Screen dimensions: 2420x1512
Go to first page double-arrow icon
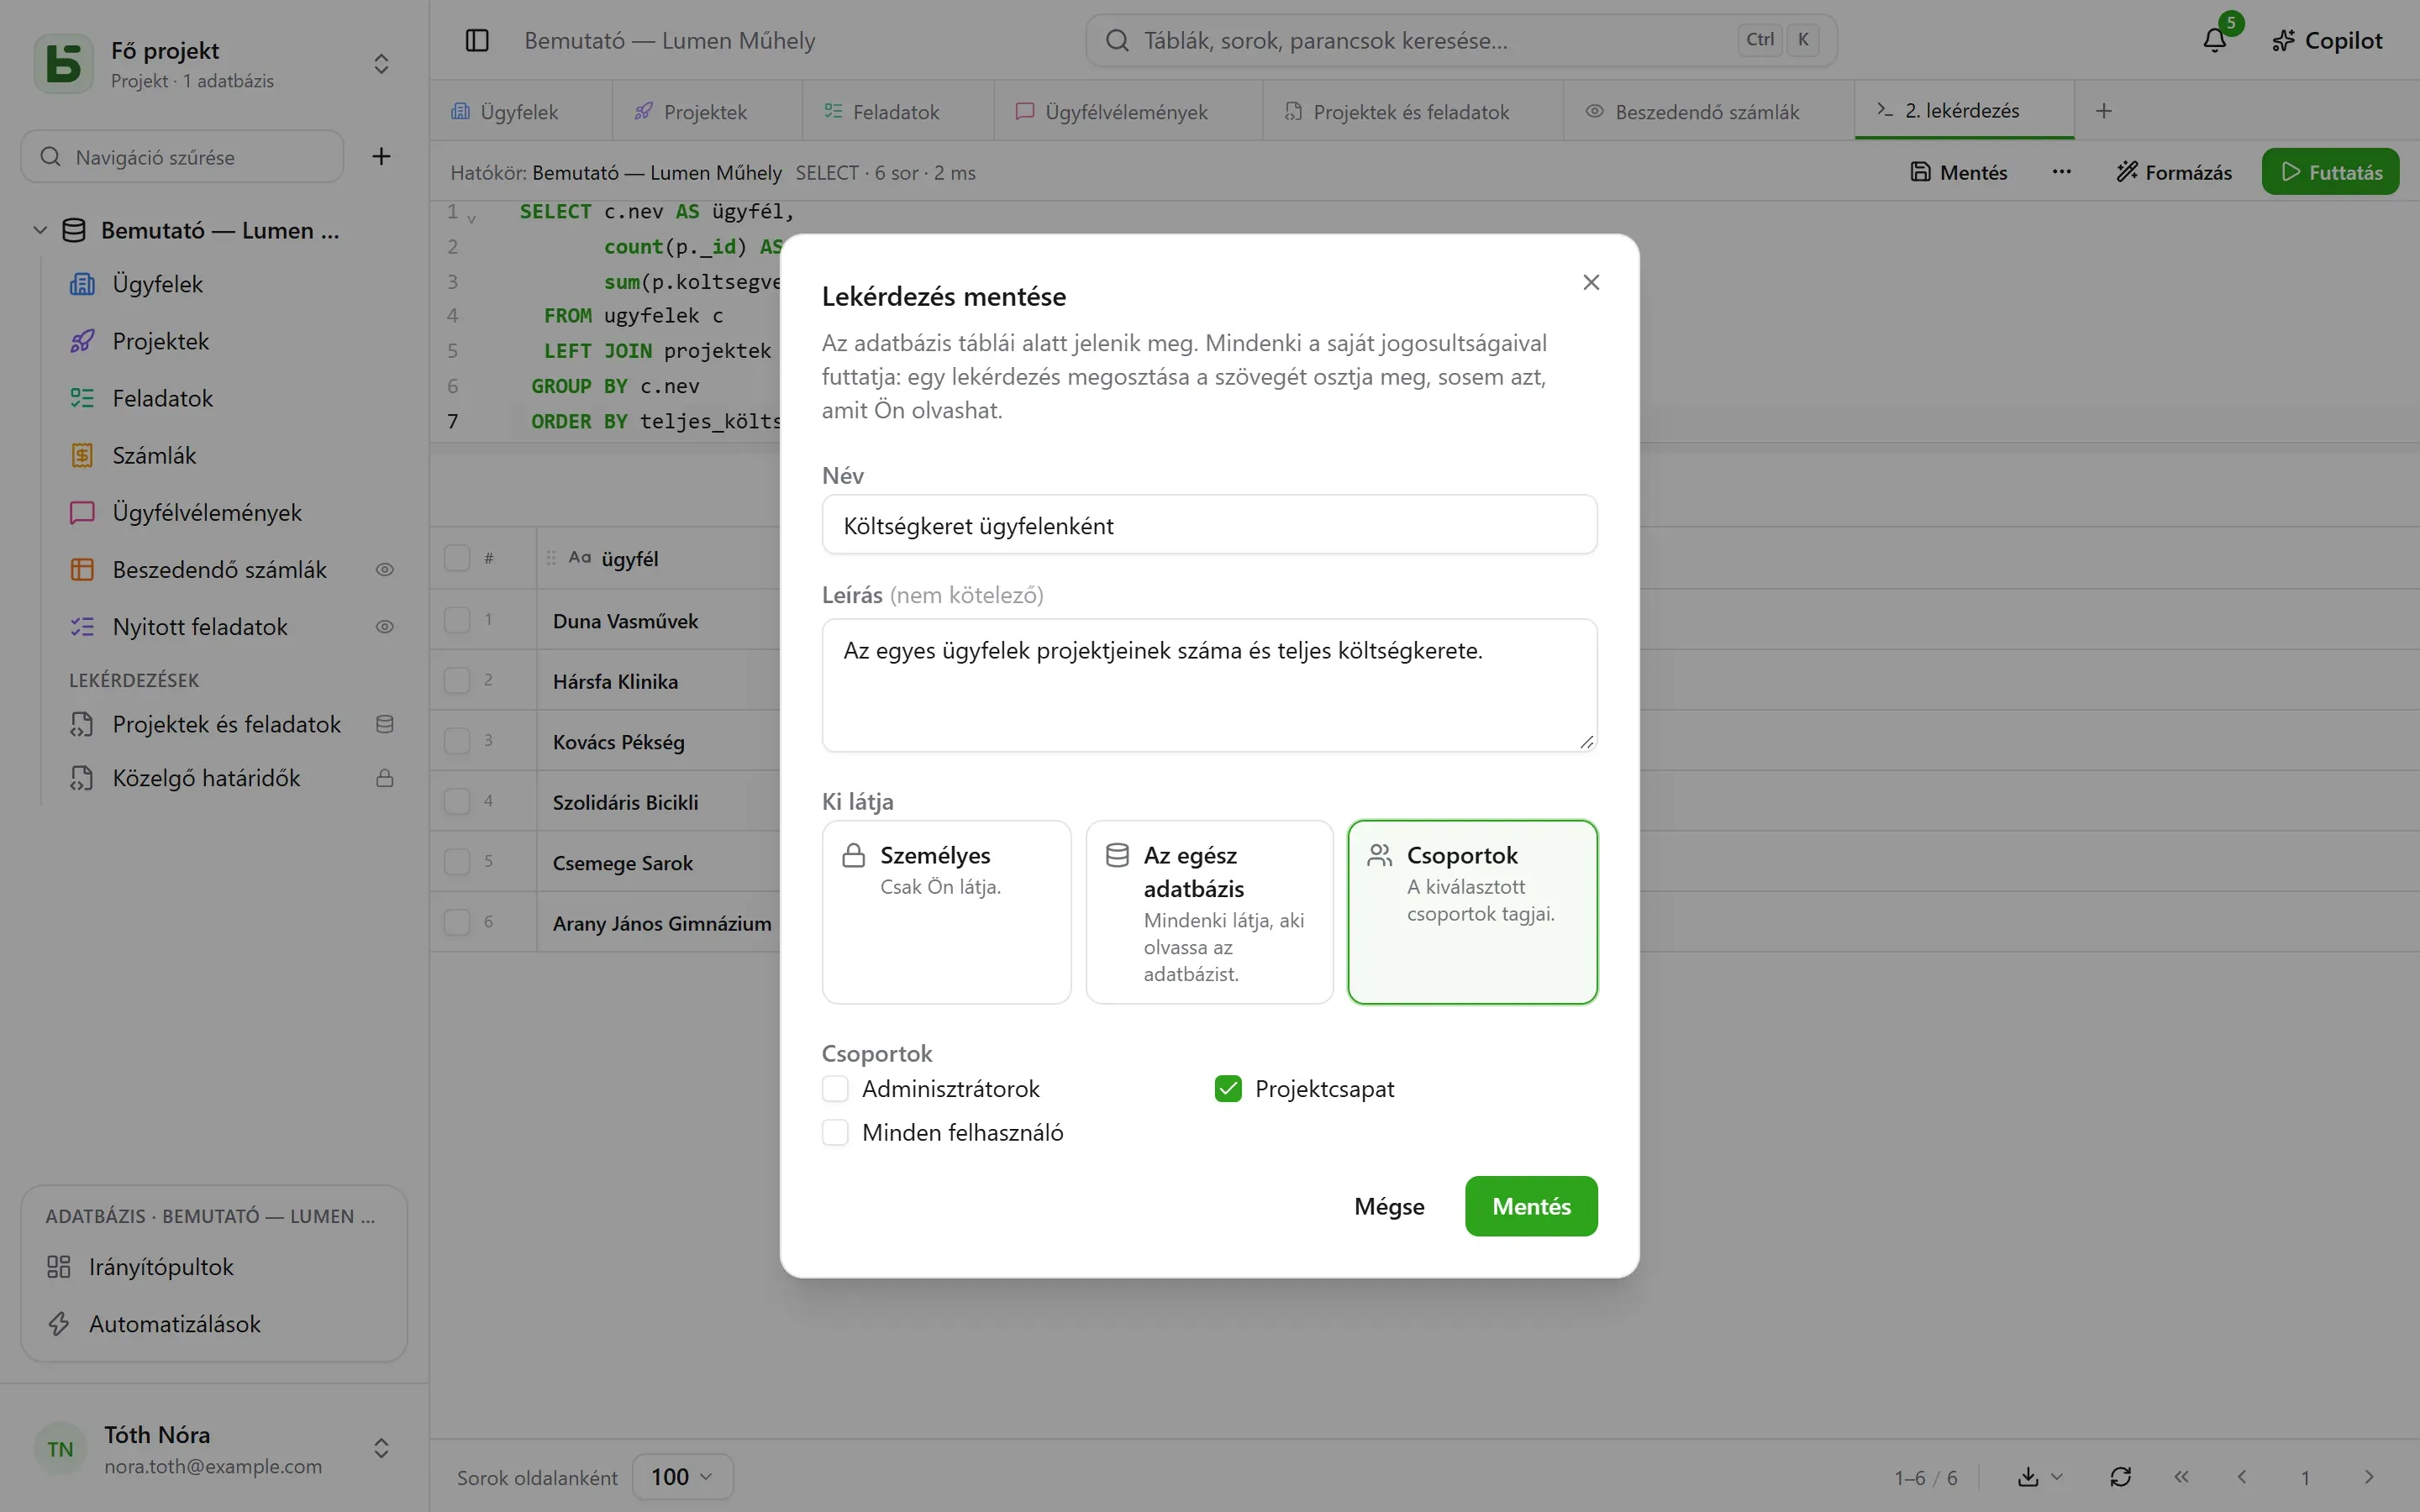coord(2181,1477)
